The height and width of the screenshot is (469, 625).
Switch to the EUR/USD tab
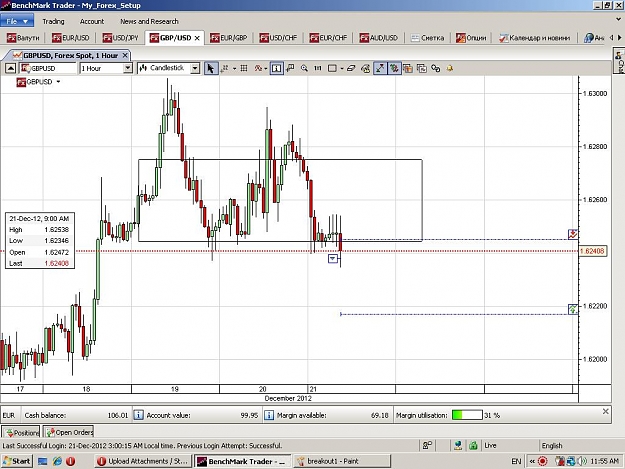coord(71,38)
